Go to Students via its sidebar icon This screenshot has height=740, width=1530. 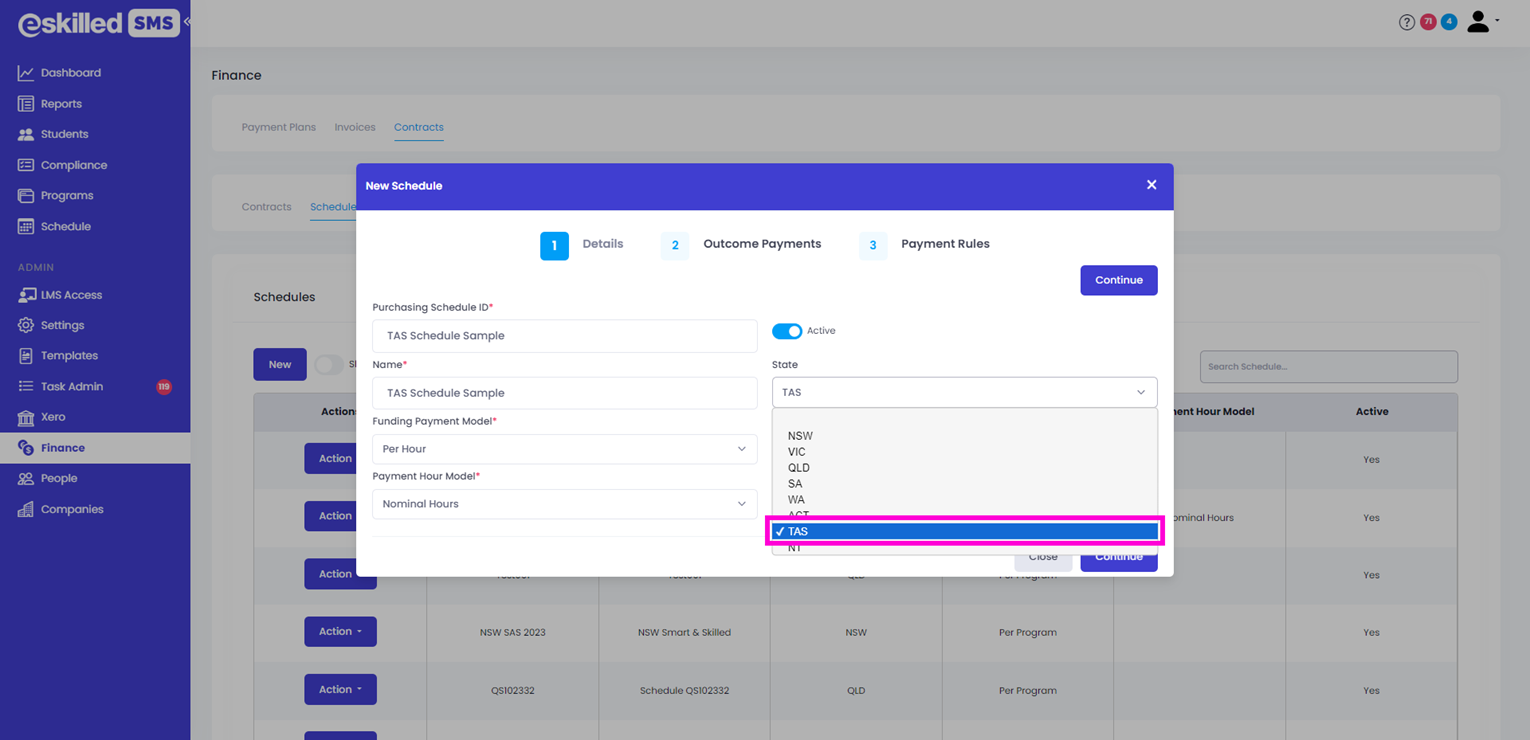pyautogui.click(x=26, y=134)
